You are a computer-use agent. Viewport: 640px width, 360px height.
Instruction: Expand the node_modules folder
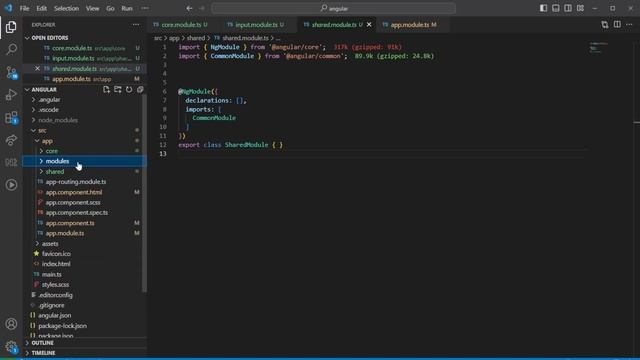click(x=58, y=120)
